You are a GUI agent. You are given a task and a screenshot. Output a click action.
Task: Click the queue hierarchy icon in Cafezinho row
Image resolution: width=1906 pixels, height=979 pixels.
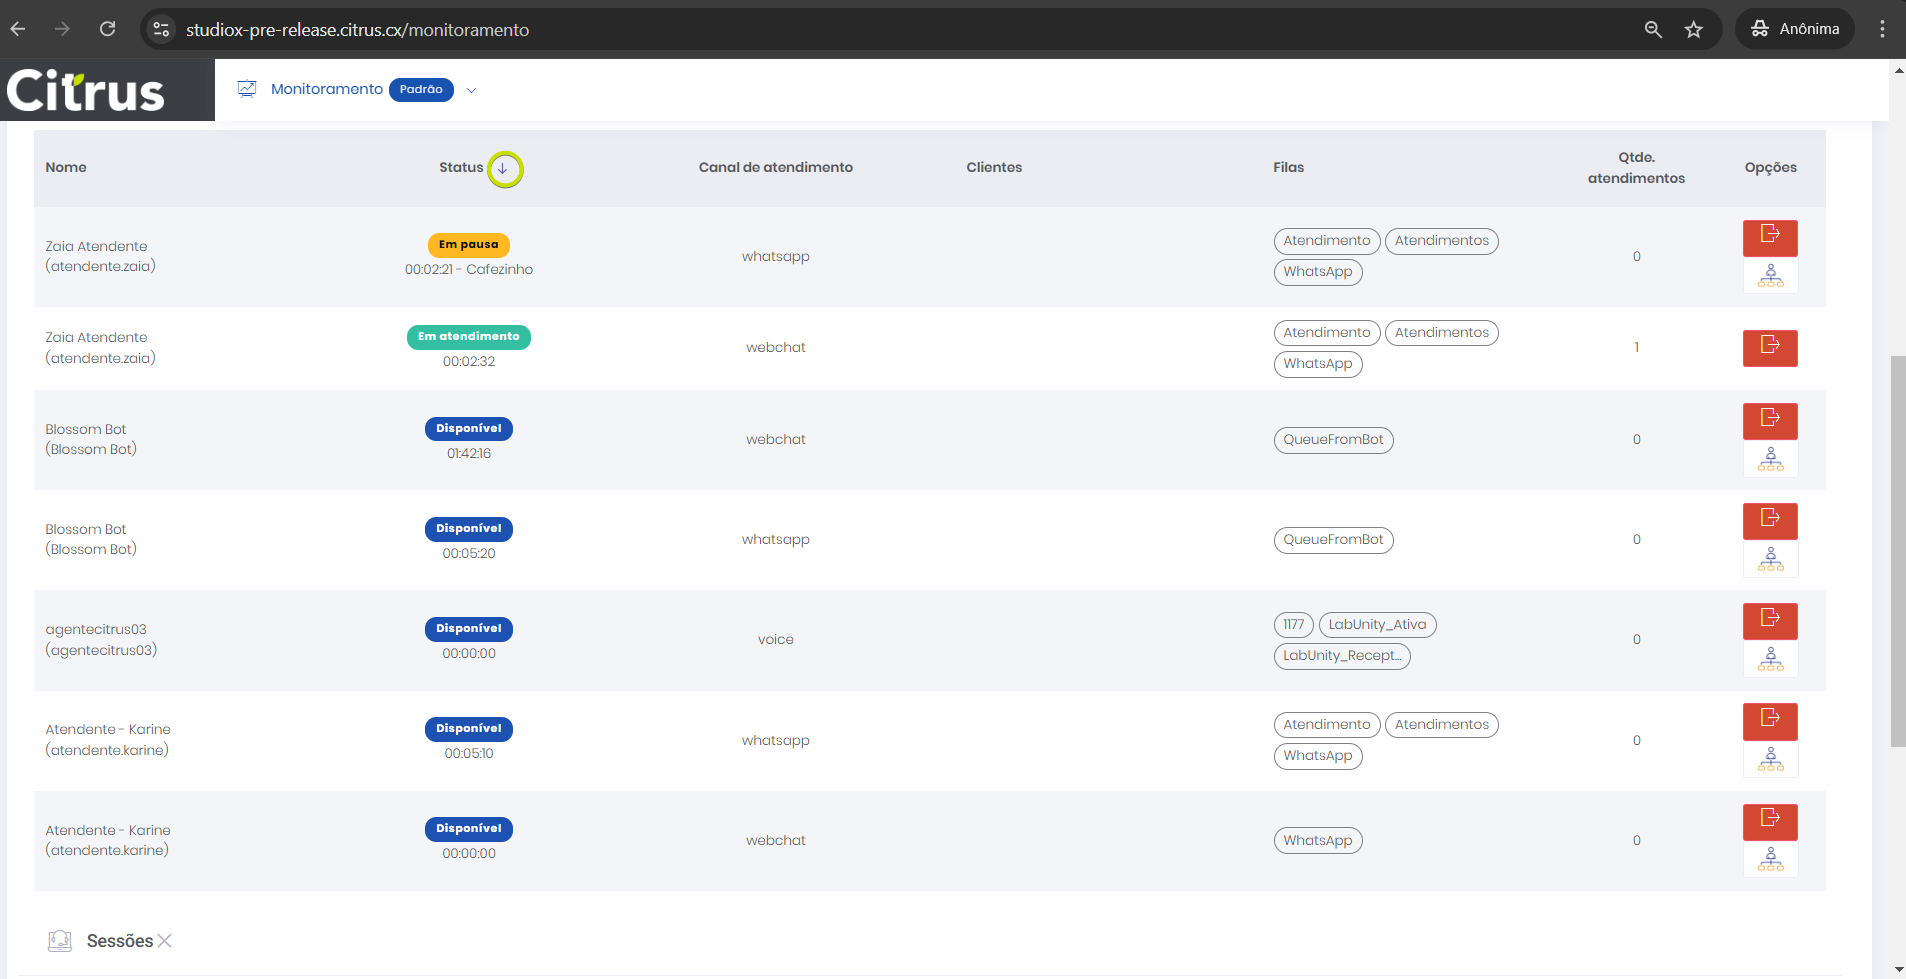coord(1769,276)
